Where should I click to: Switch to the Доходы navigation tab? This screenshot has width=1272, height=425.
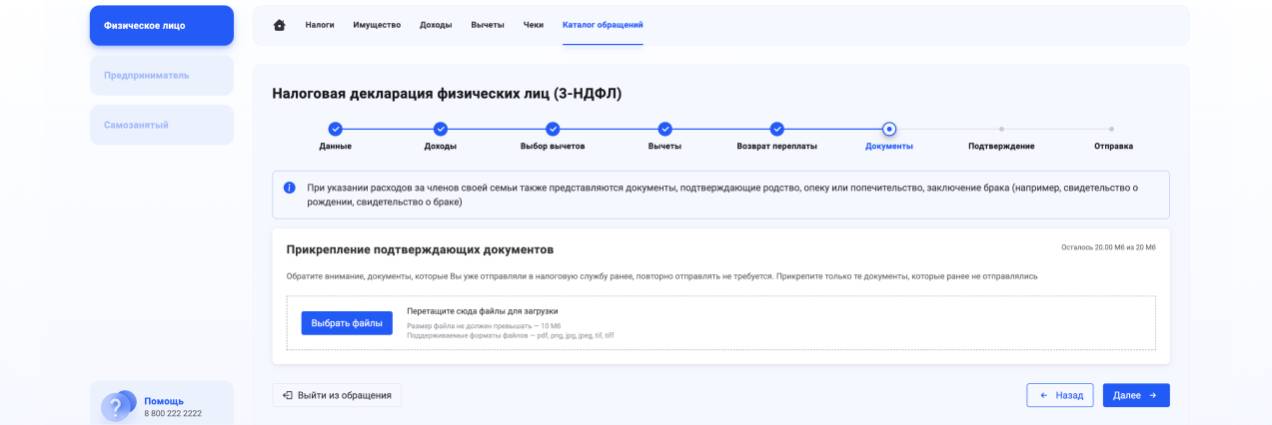435,25
